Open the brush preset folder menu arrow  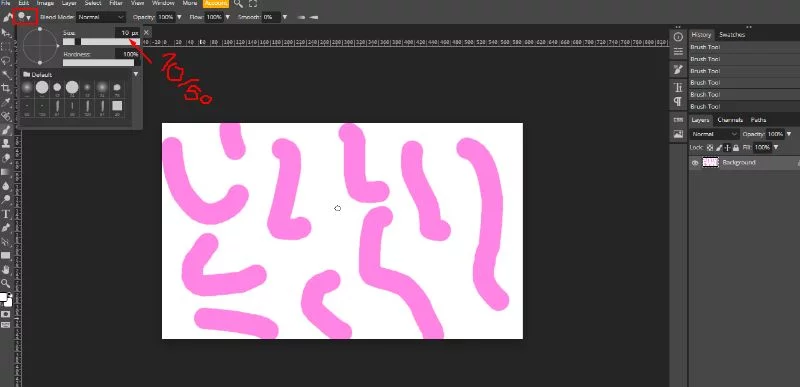tap(136, 74)
